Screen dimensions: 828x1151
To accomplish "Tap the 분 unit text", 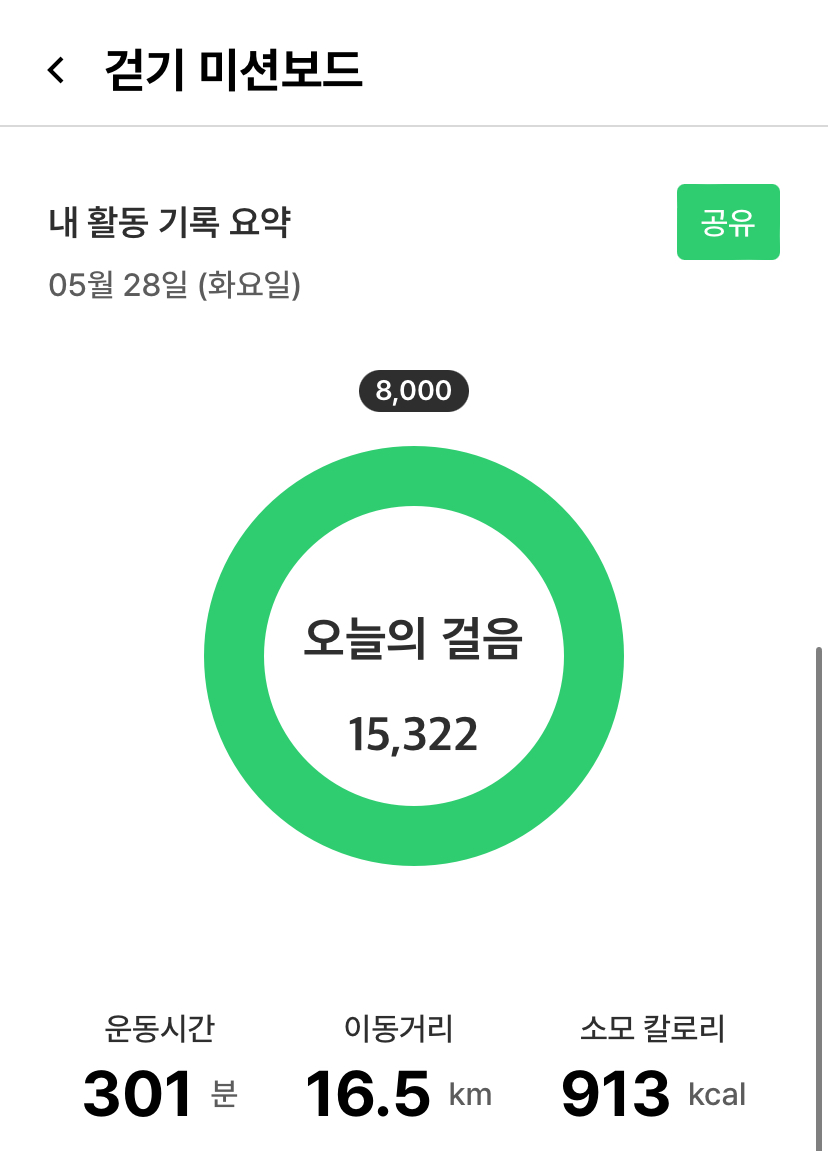I will coord(223,1095).
